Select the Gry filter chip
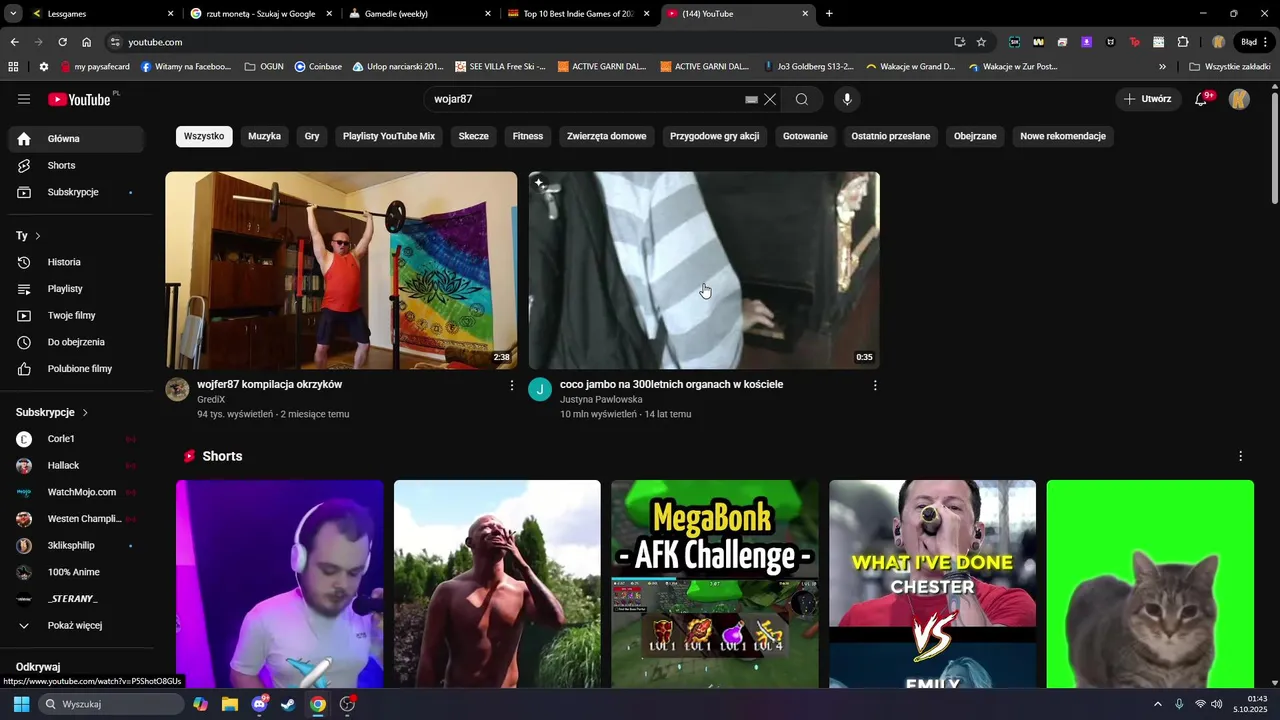The width and height of the screenshot is (1280, 720). pyautogui.click(x=312, y=136)
